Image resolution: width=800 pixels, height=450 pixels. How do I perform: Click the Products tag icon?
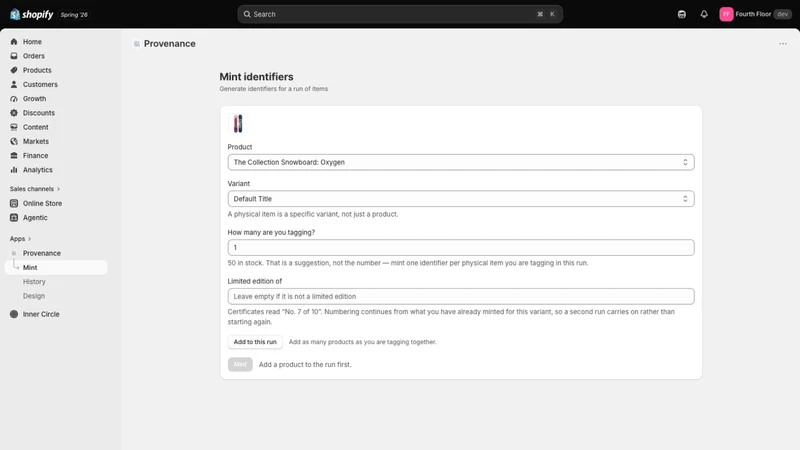tap(14, 70)
